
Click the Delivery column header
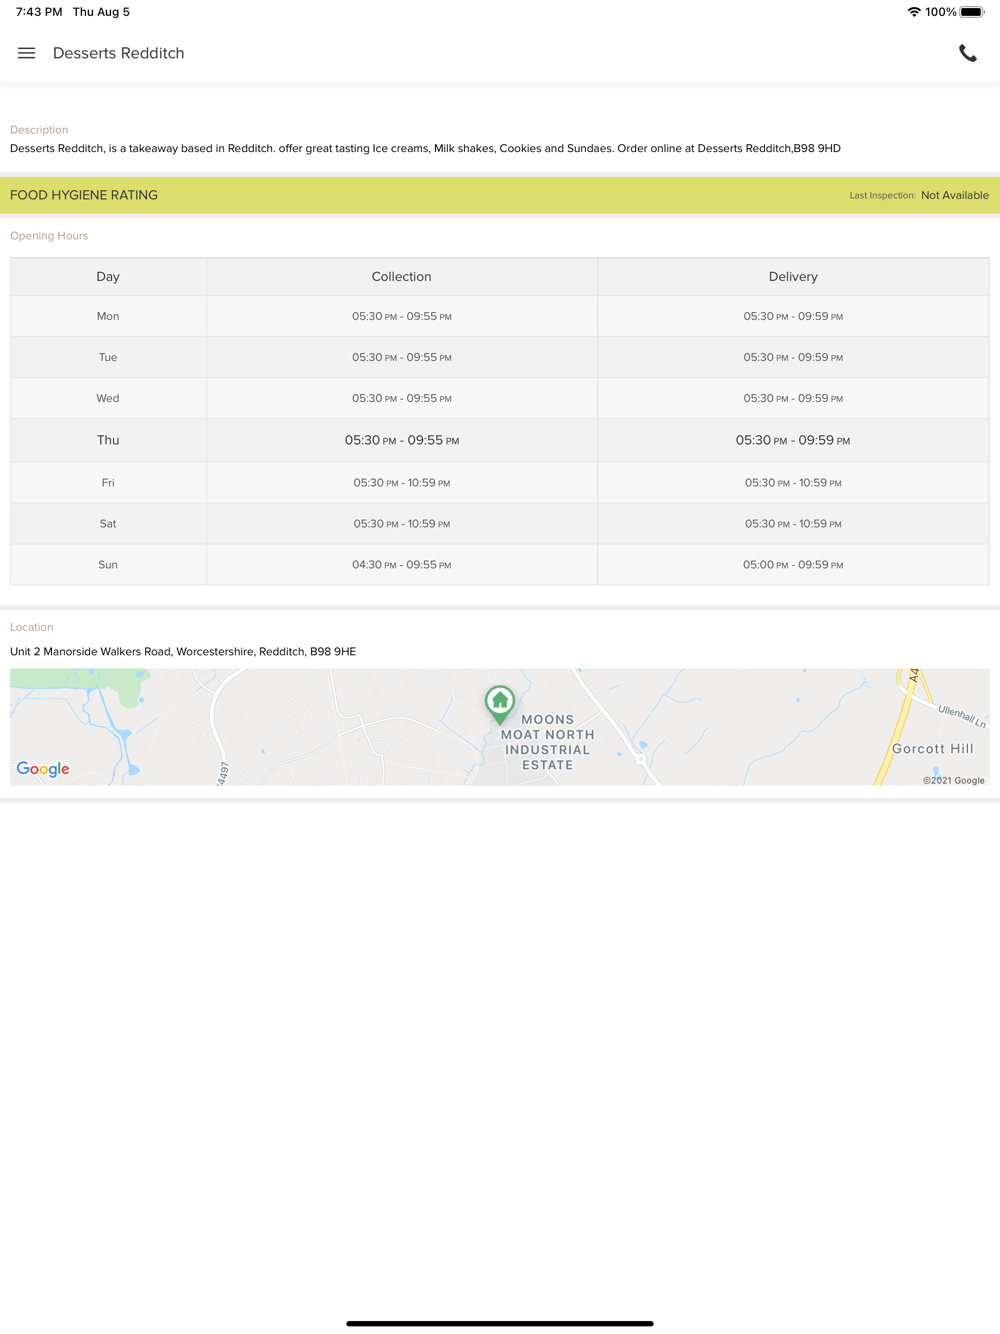pyautogui.click(x=793, y=277)
